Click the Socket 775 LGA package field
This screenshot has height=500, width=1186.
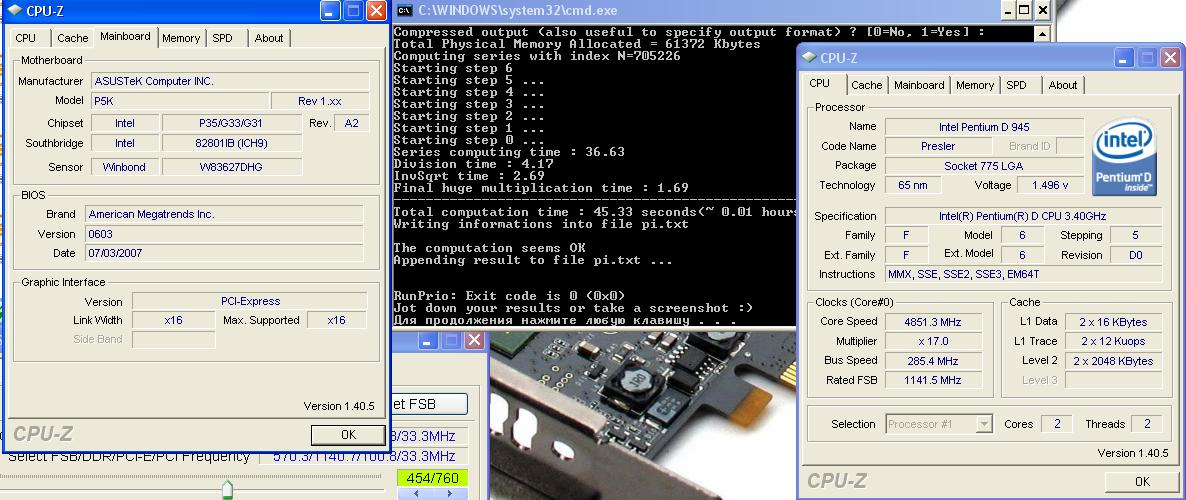coord(984,166)
